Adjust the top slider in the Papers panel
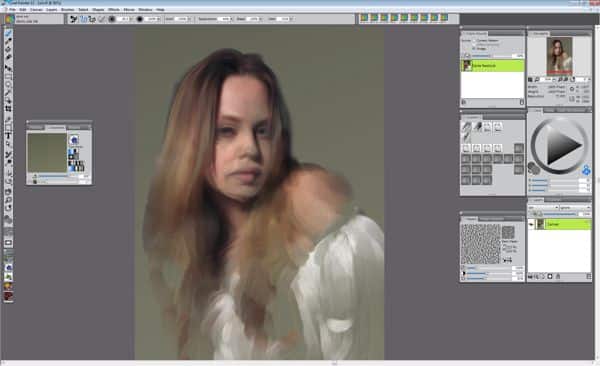 click(x=488, y=268)
